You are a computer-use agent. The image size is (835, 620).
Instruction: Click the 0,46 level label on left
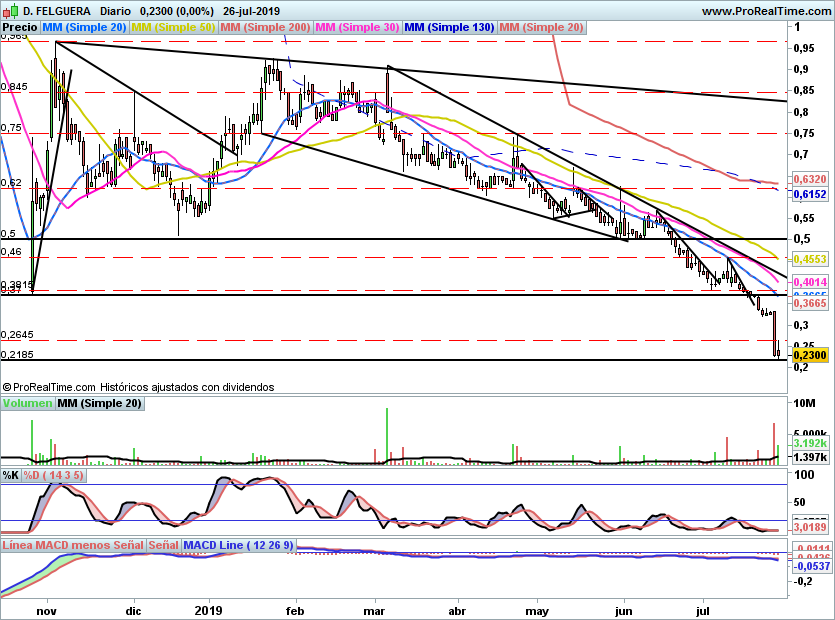[11, 252]
